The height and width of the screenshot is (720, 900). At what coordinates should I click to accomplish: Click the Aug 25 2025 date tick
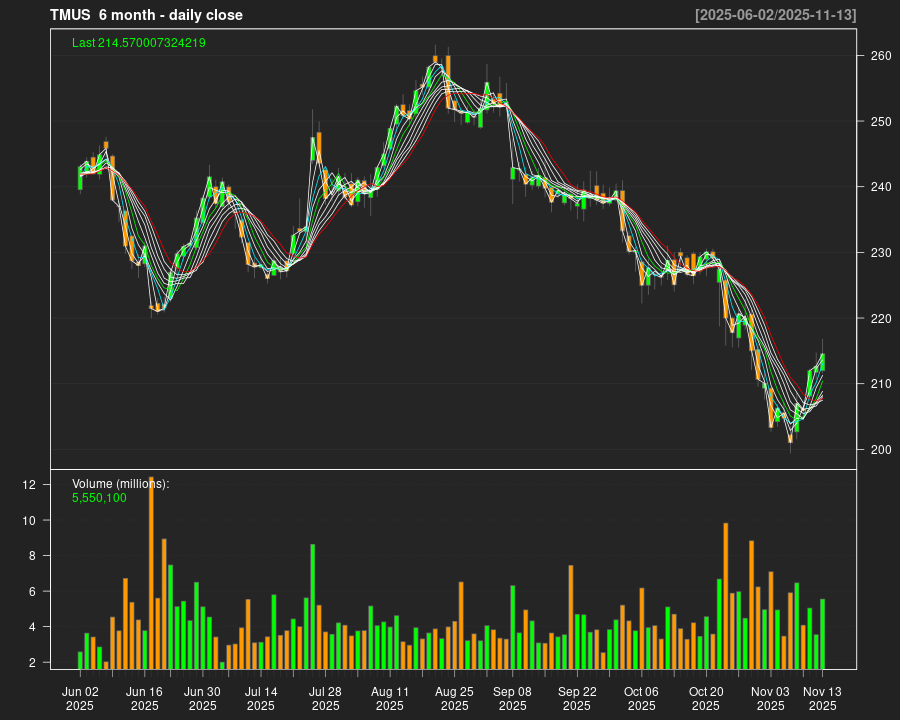(454, 698)
